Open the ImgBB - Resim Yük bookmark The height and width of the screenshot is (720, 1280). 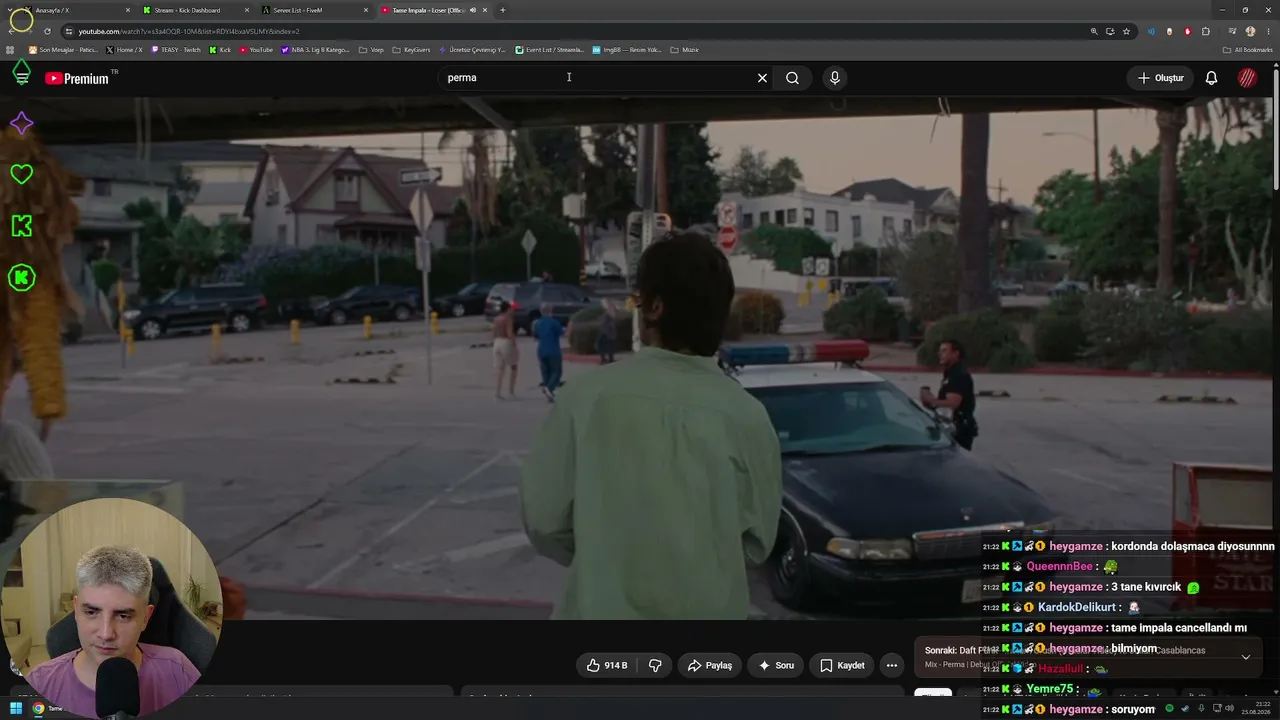pos(627,49)
